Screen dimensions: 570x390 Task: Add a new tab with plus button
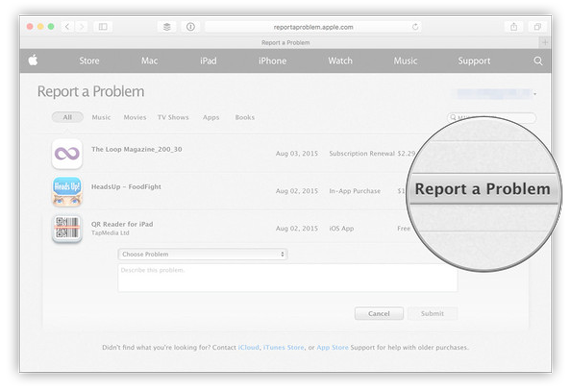pos(545,43)
